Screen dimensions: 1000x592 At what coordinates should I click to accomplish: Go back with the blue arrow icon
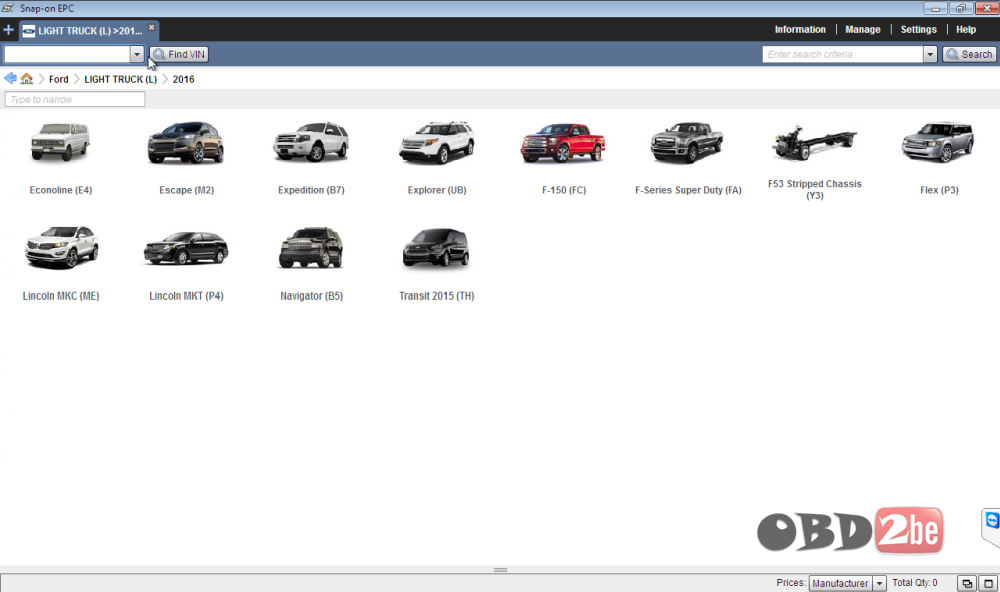pyautogui.click(x=10, y=78)
